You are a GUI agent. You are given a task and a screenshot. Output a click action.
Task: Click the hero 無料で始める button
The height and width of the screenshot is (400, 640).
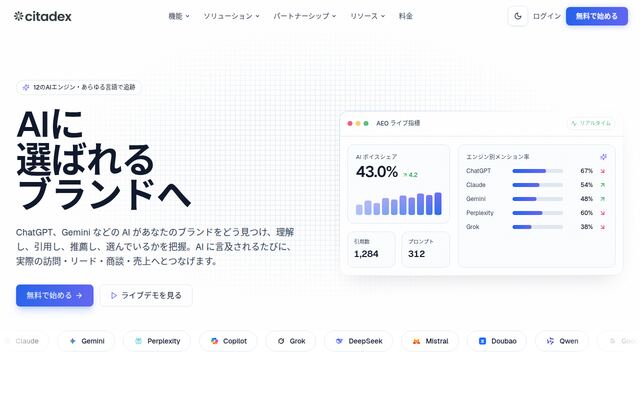55,295
